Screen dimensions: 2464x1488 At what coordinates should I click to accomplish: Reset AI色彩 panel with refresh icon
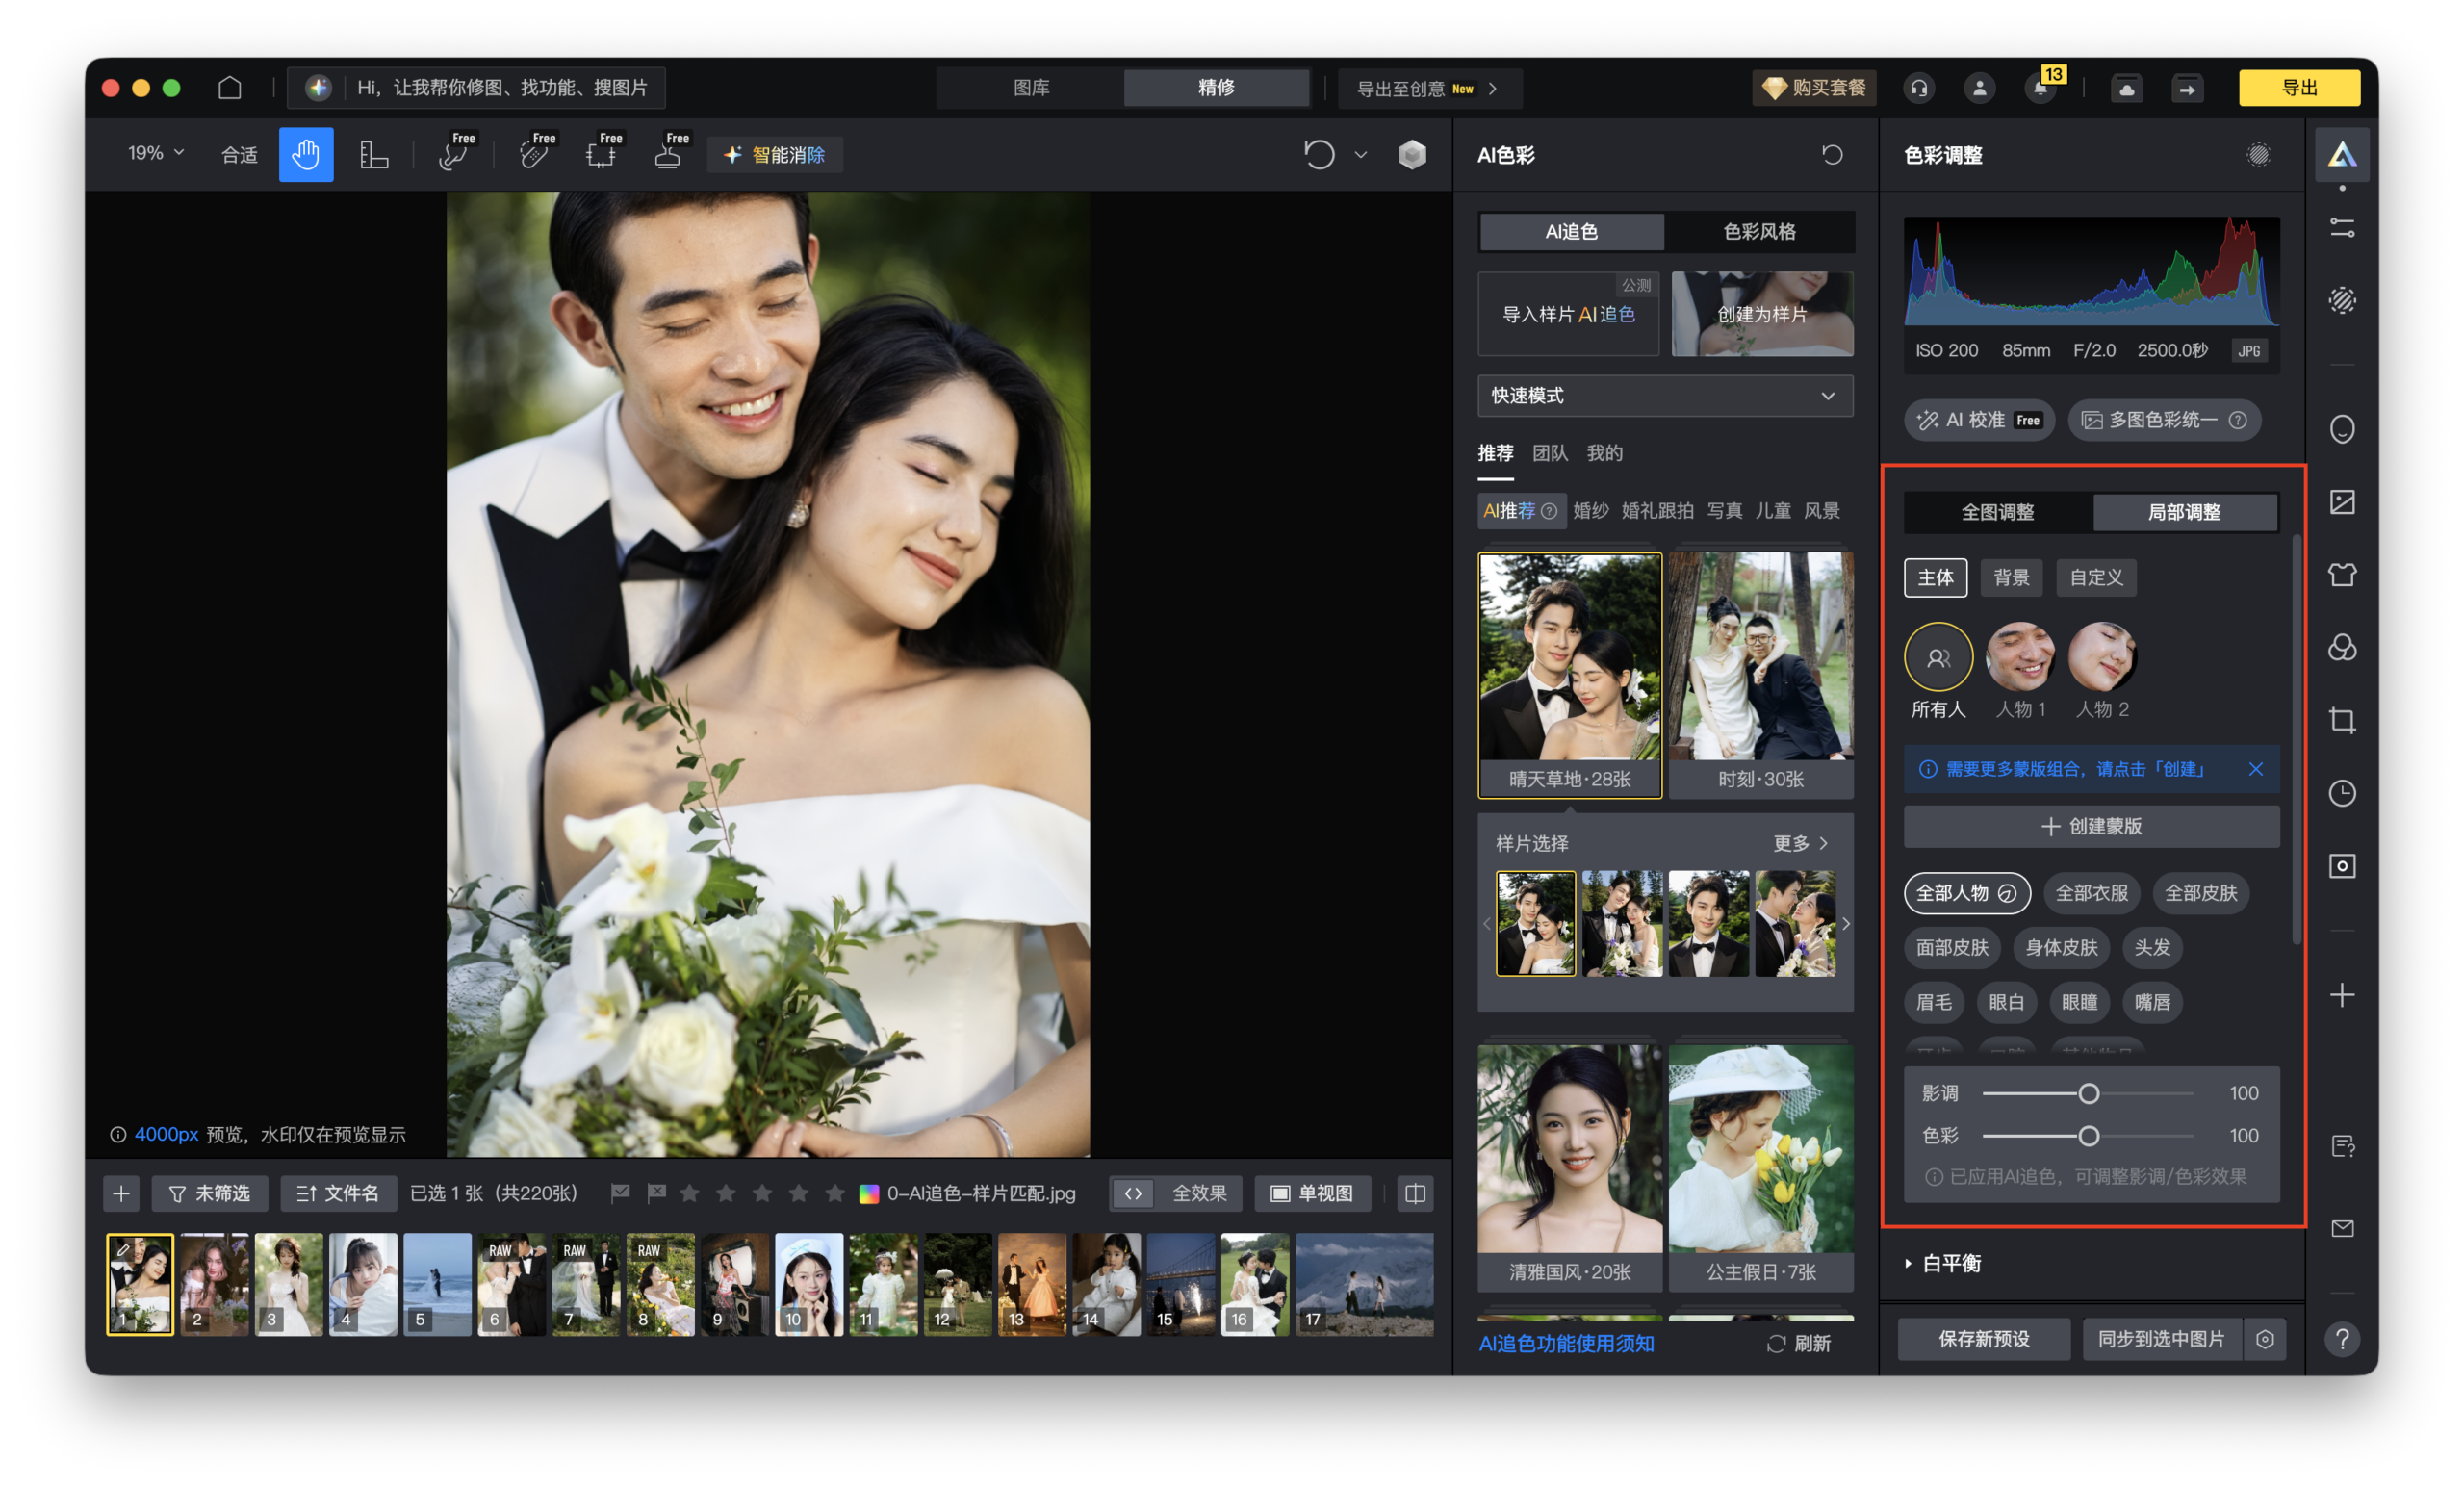click(1831, 155)
